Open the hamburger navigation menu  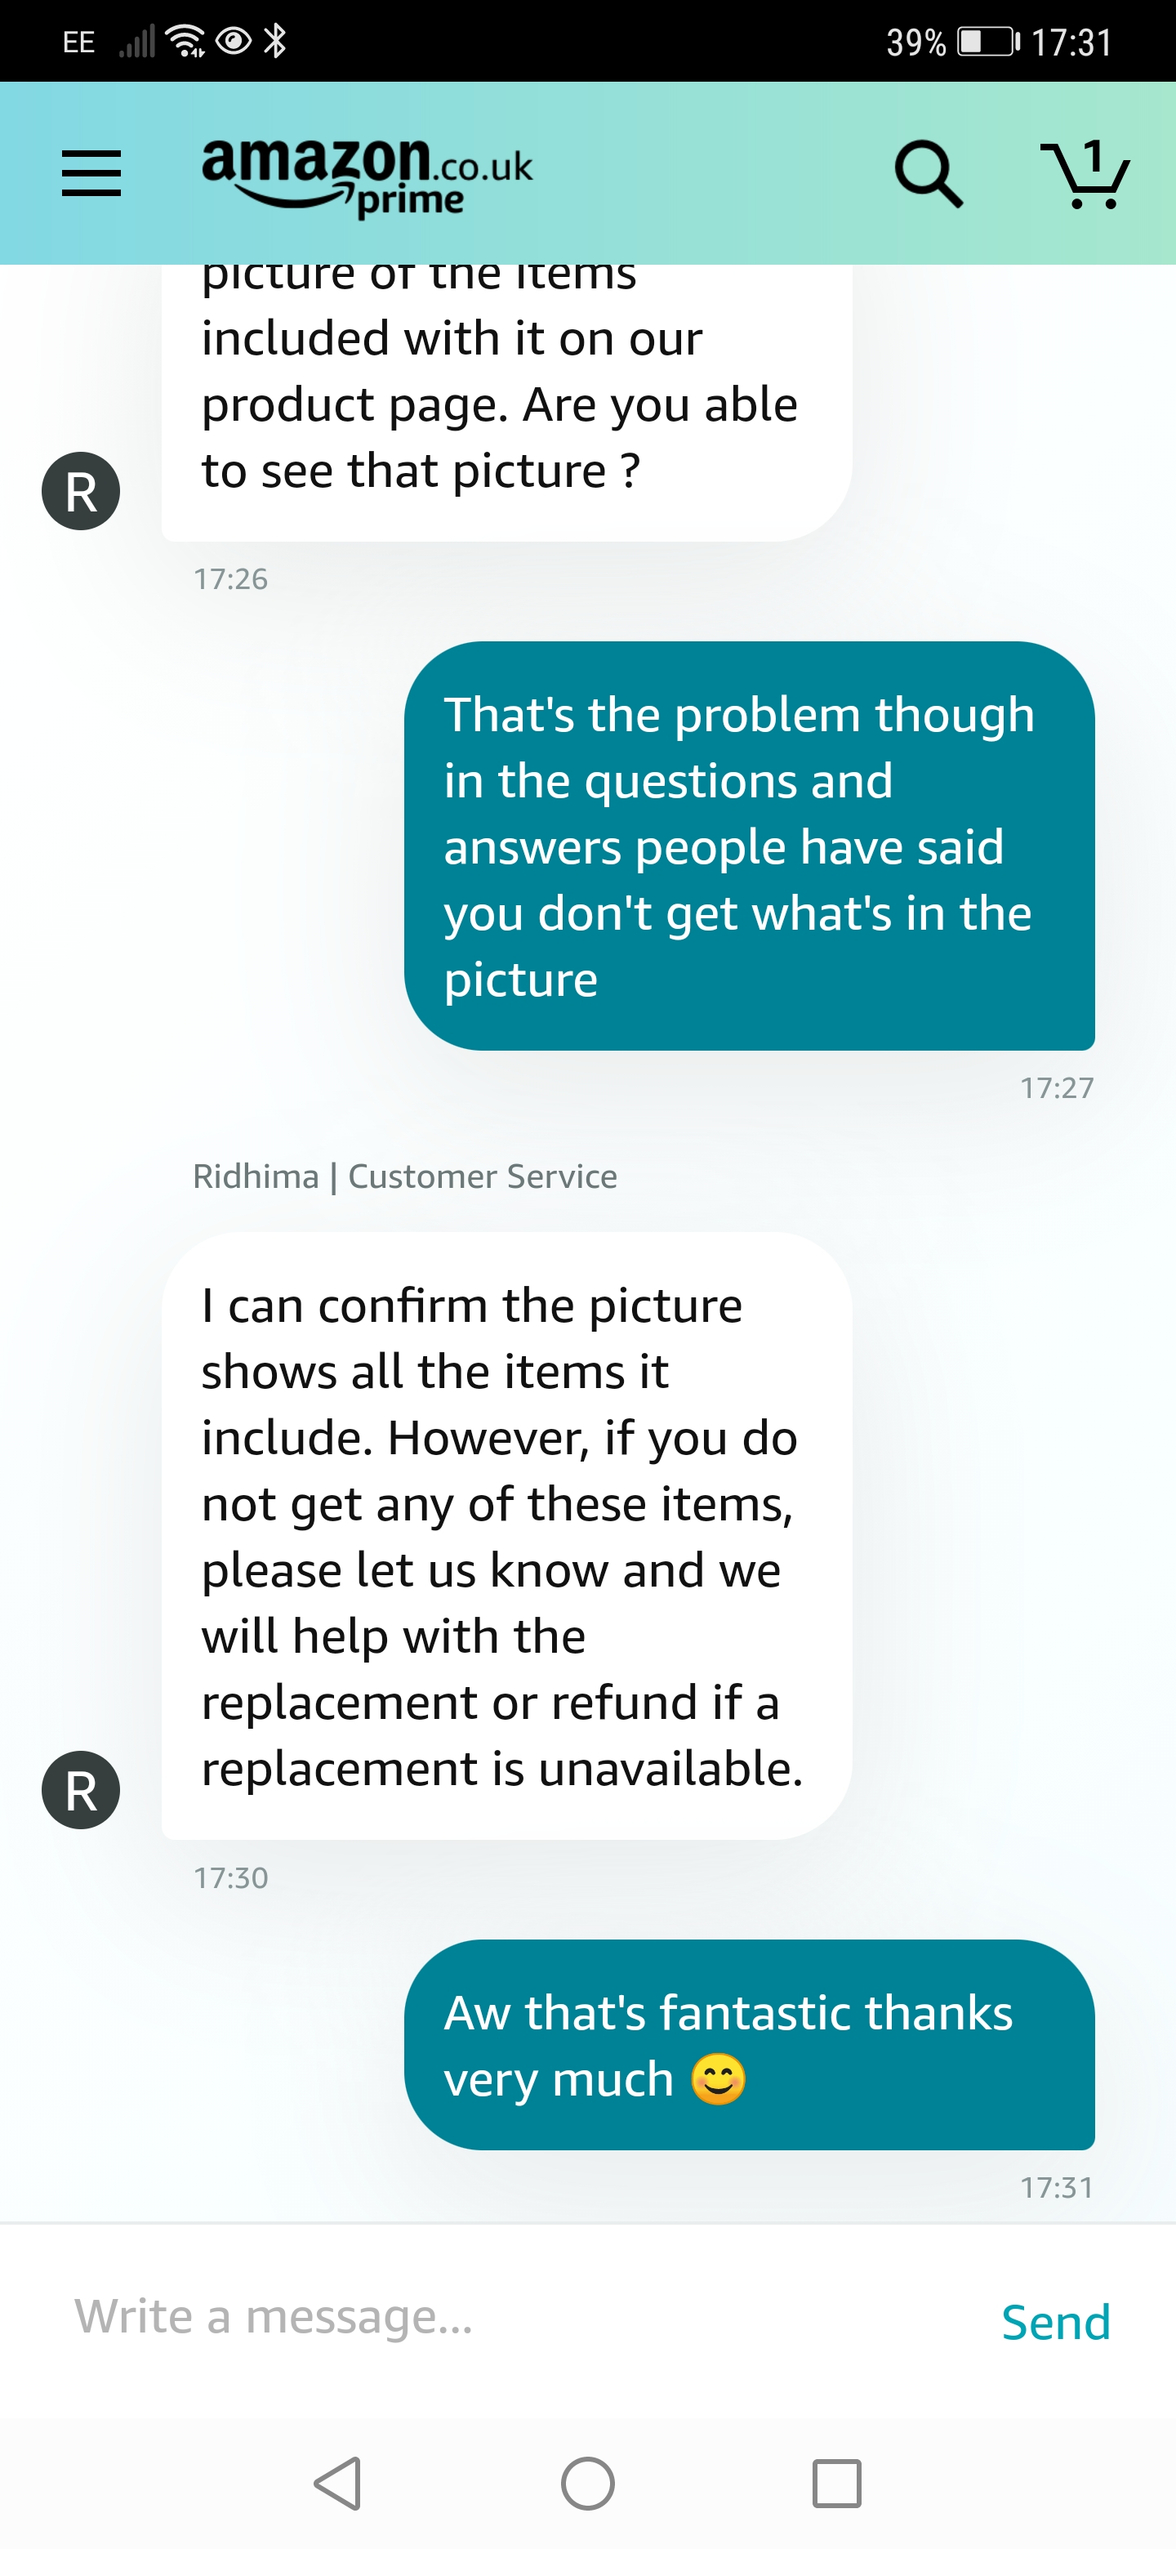[91, 173]
